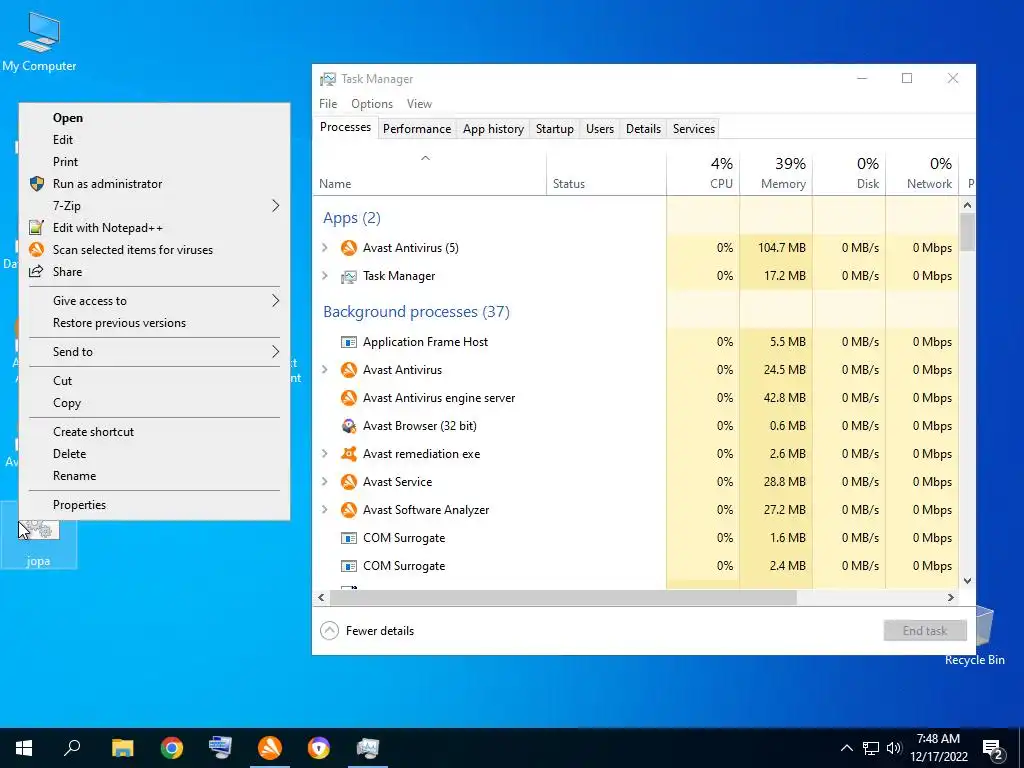The width and height of the screenshot is (1024, 768).
Task: Click the taskbar clock showing 7:48 AM
Action: click(x=938, y=748)
